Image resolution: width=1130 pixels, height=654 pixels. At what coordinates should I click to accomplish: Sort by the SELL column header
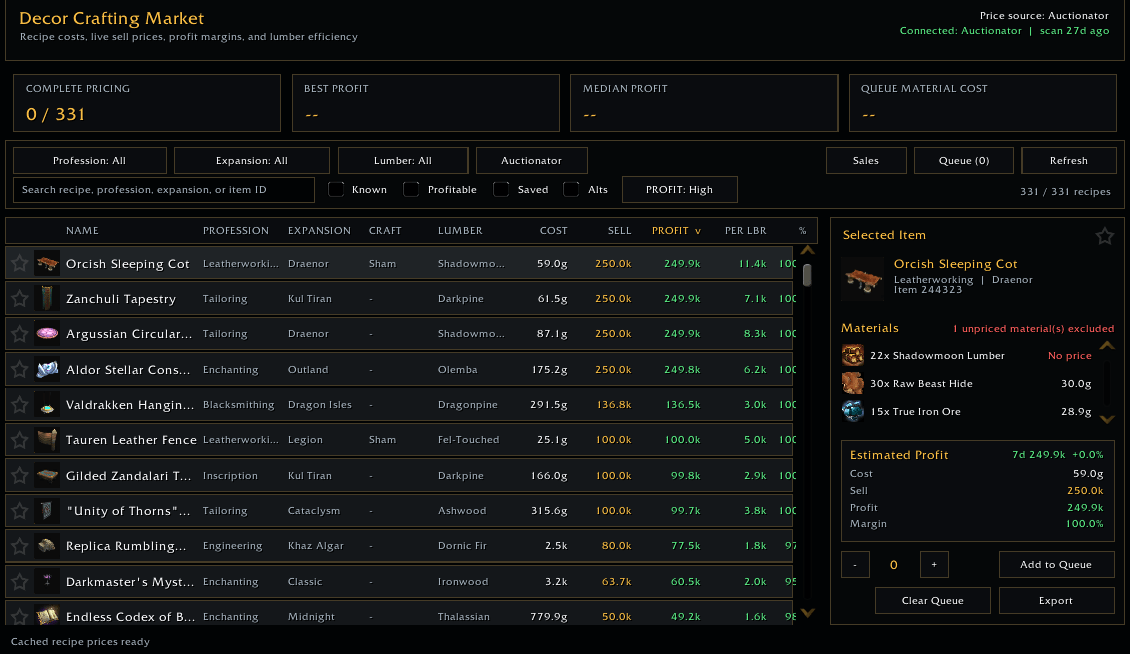click(619, 231)
